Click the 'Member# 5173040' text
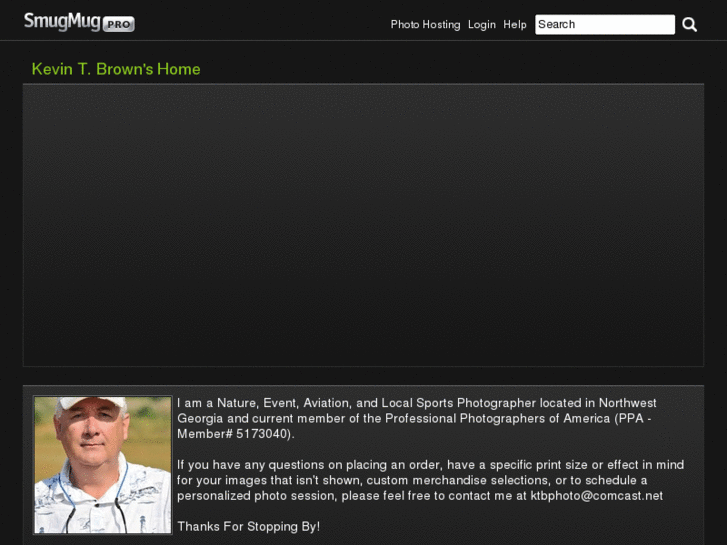The height and width of the screenshot is (545, 727). click(234, 434)
